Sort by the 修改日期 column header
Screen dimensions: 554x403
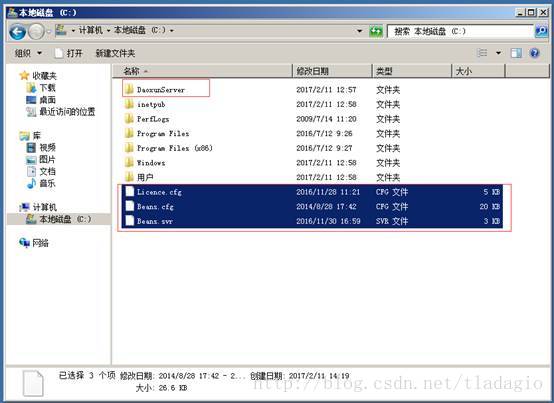[x=332, y=71]
